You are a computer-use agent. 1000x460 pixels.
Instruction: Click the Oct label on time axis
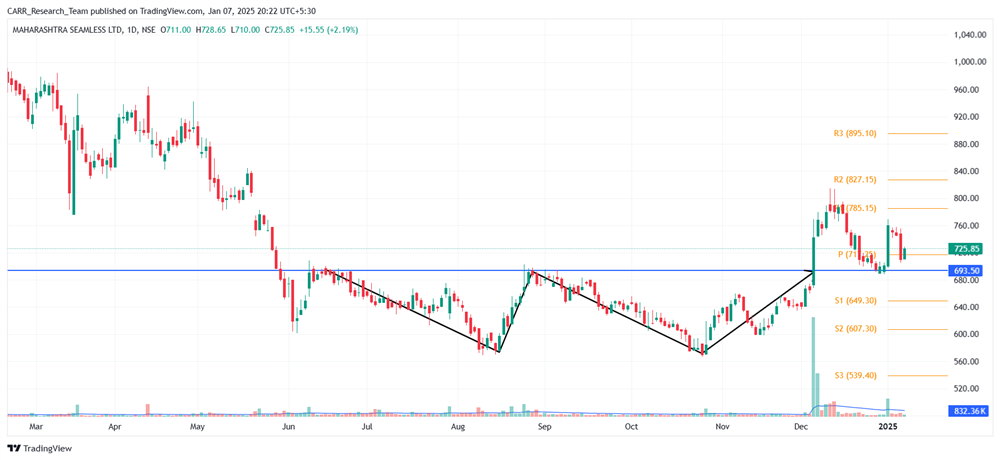pos(631,426)
